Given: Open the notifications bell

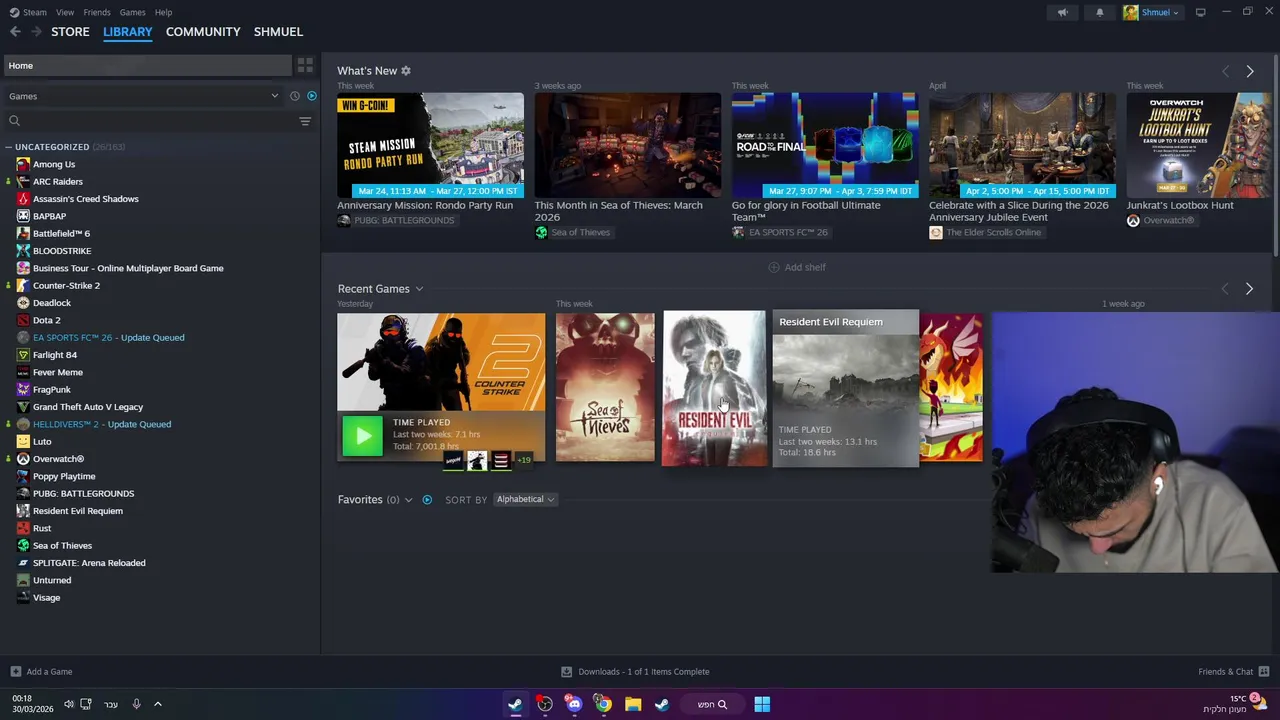Looking at the screenshot, I should (x=1100, y=12).
